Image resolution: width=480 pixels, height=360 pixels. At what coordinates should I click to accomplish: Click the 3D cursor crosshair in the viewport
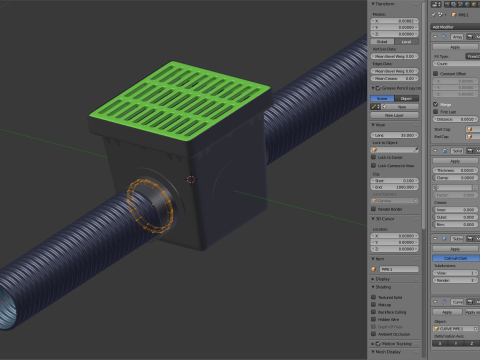[191, 180]
